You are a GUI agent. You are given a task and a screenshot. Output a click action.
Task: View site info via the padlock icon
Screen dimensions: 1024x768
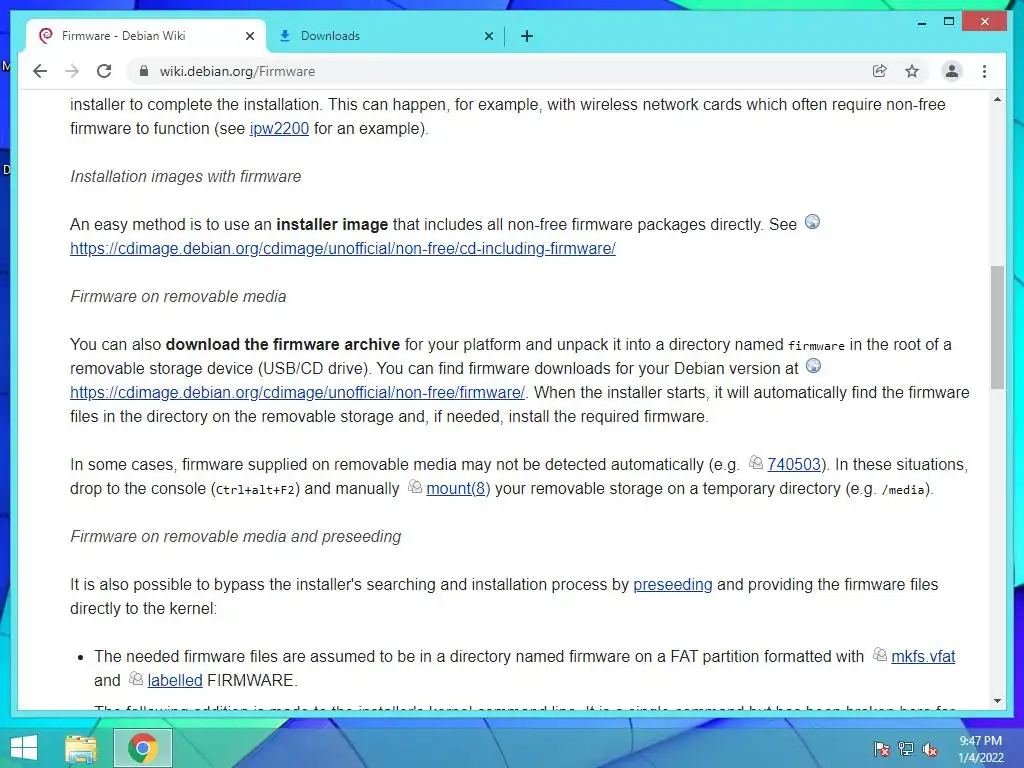[144, 71]
